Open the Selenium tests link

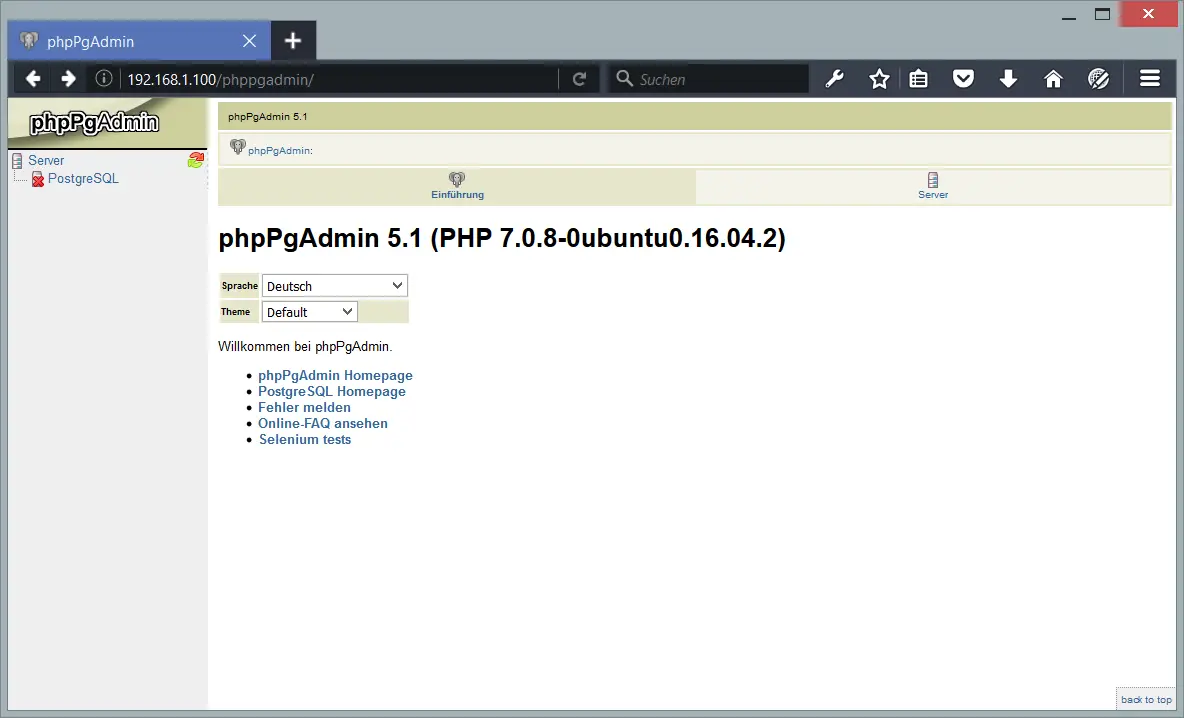coord(305,439)
